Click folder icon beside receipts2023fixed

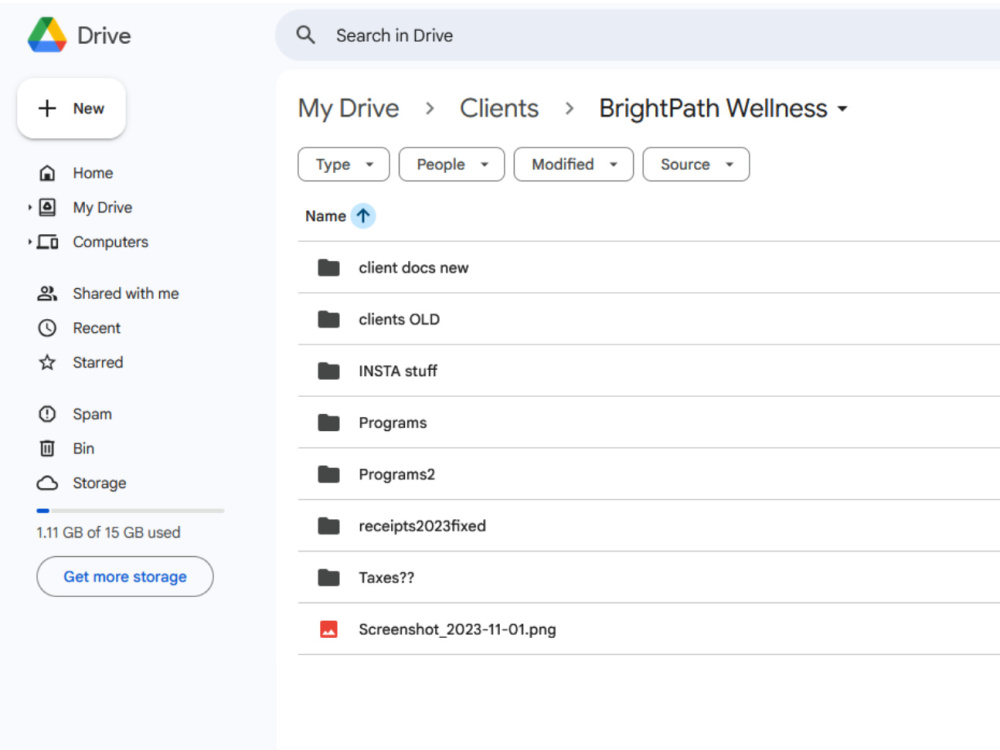pyautogui.click(x=329, y=526)
